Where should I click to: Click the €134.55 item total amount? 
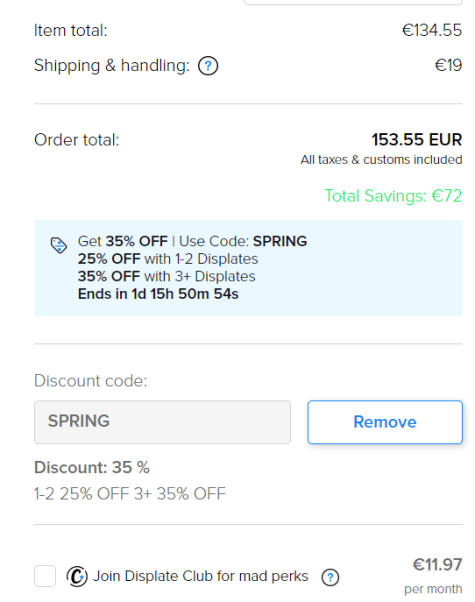[x=432, y=30]
